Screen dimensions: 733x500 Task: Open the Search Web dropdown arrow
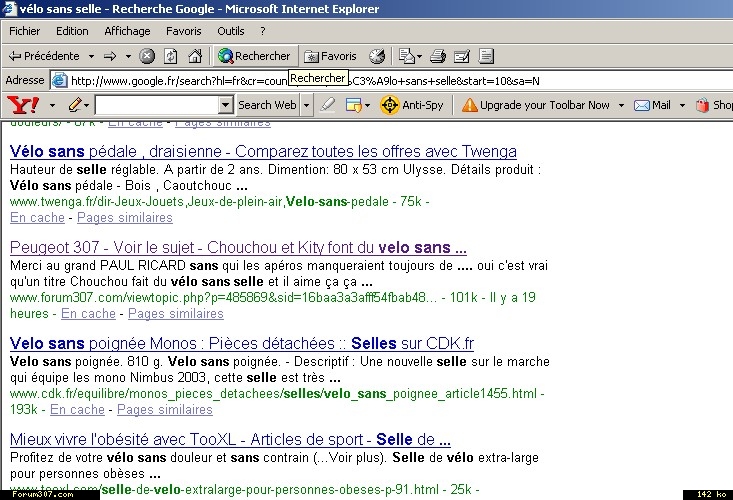click(306, 106)
